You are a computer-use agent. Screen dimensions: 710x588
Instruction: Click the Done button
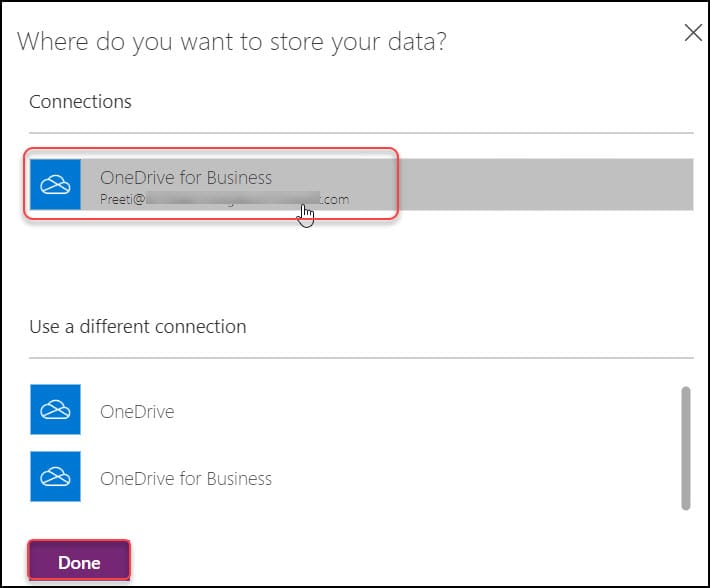[79, 560]
